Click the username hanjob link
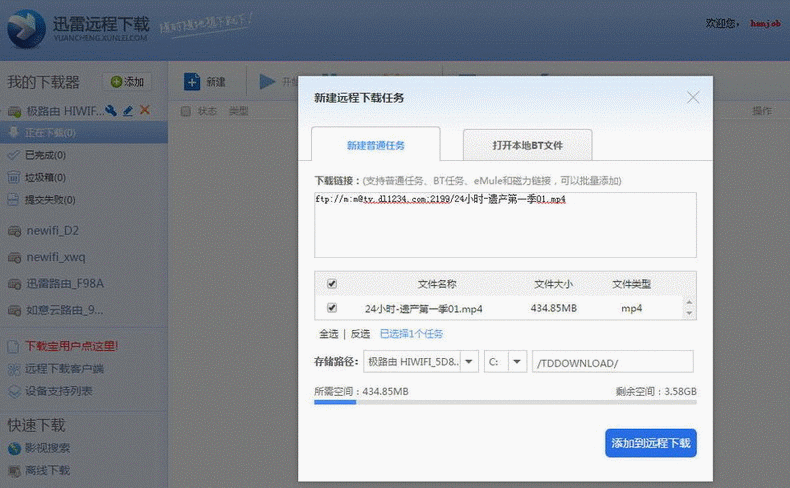 [765, 23]
